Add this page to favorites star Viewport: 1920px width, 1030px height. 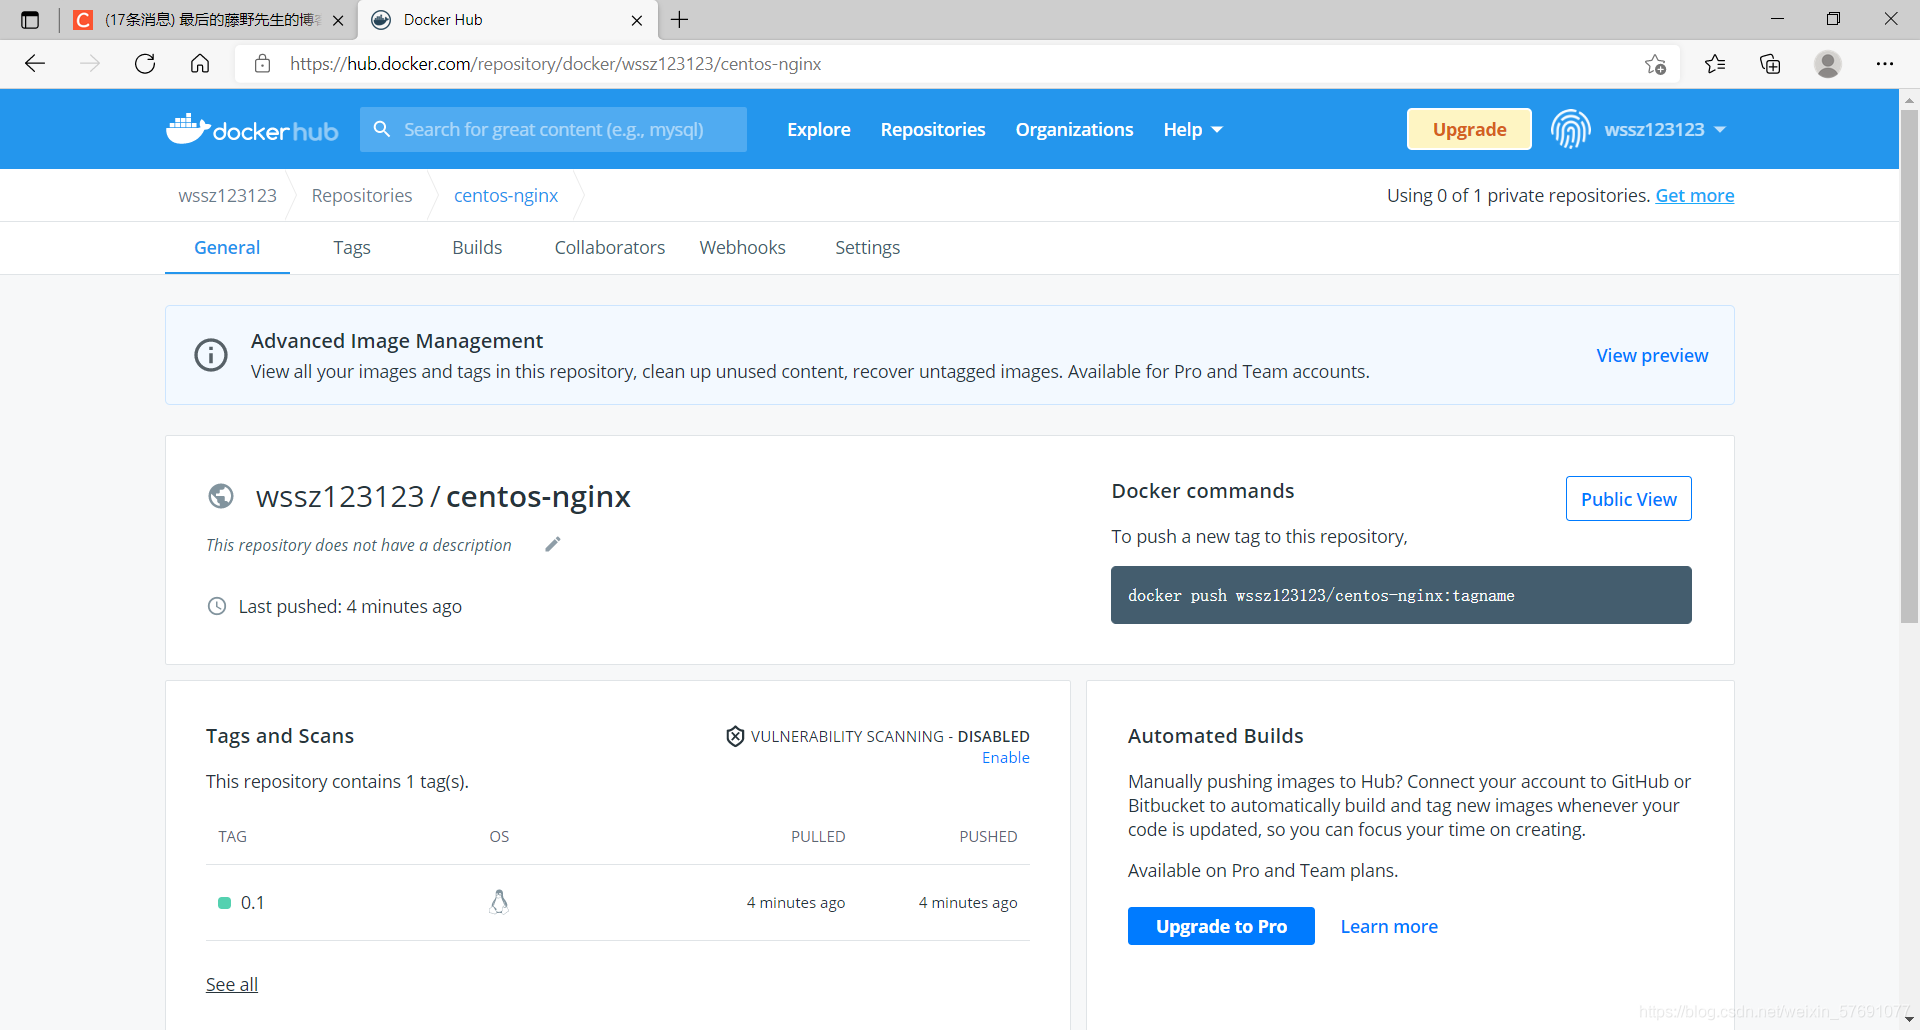tap(1655, 64)
